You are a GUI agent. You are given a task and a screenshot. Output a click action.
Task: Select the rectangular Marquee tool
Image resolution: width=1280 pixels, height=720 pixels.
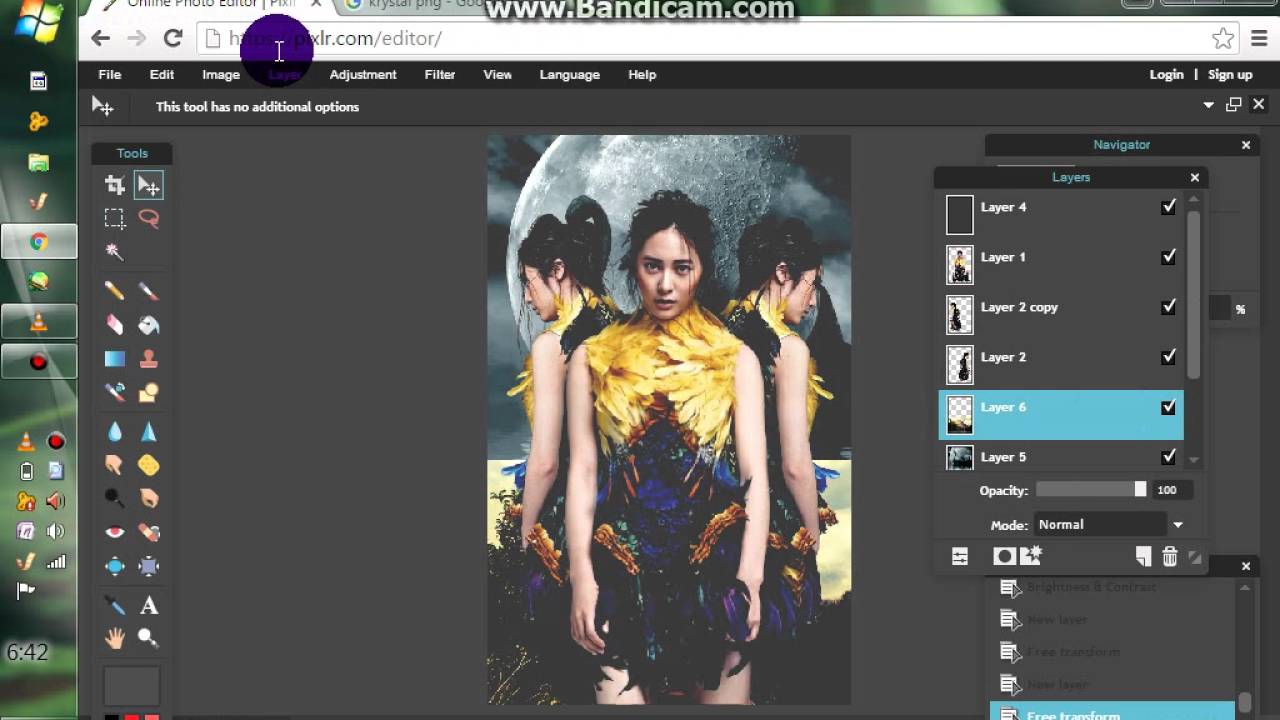tap(115, 218)
